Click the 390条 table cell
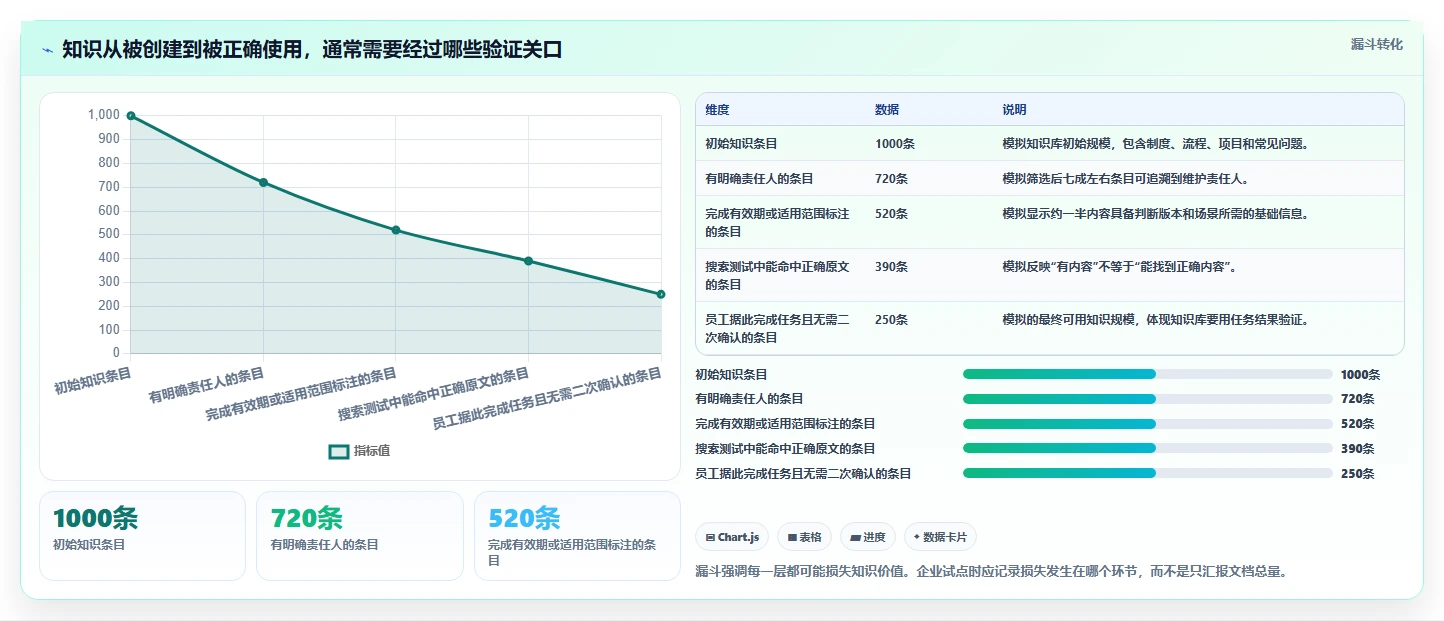This screenshot has width=1444, height=621. point(891,267)
